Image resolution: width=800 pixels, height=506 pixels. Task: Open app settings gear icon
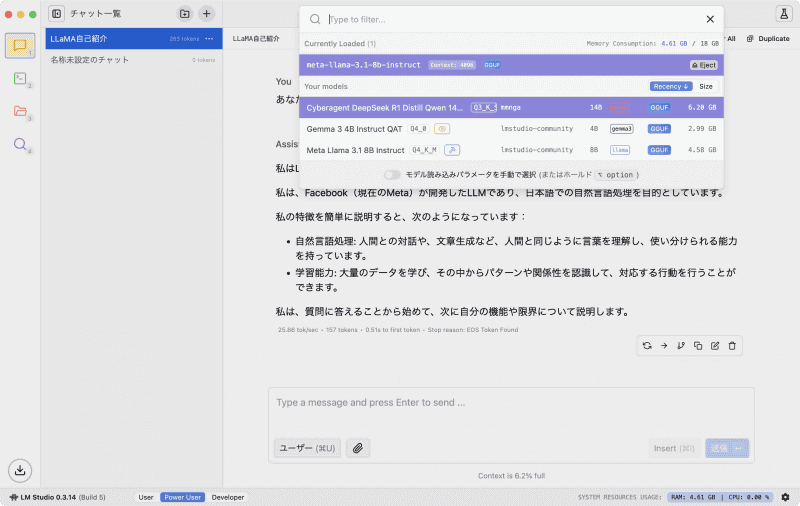tap(785, 497)
